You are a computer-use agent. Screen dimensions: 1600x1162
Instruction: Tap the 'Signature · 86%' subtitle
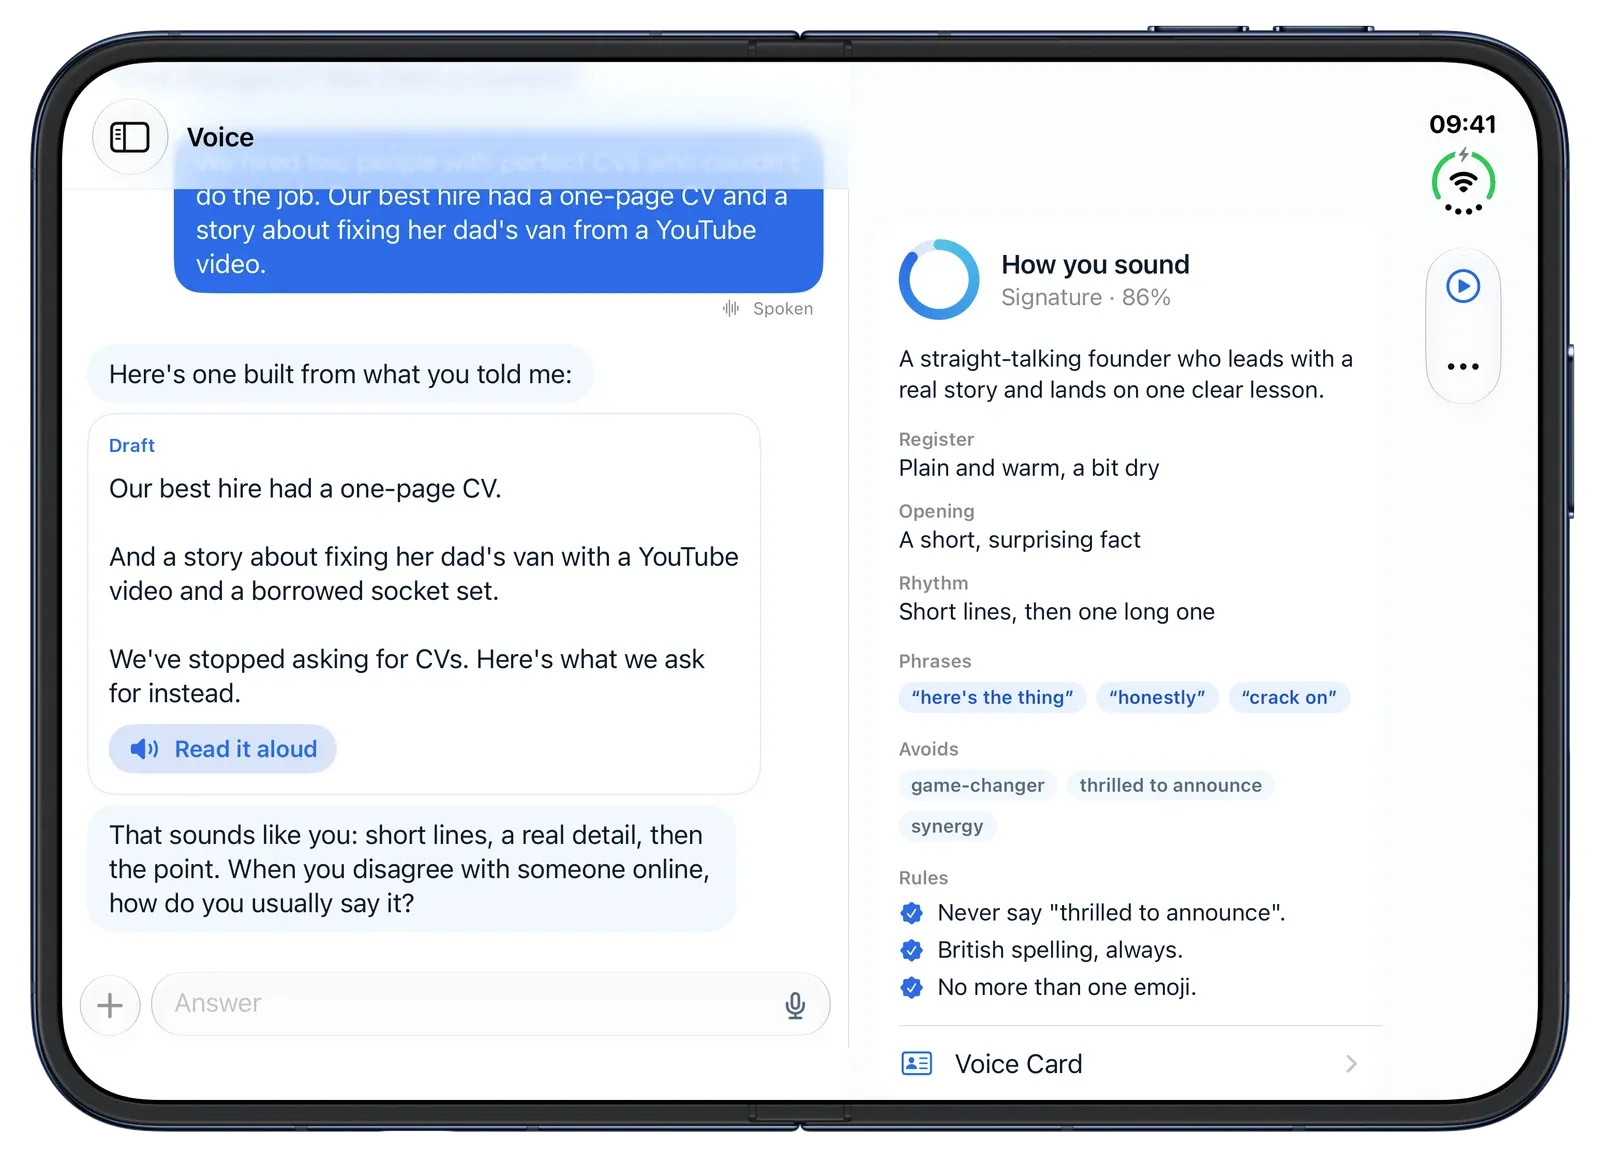pyautogui.click(x=1085, y=297)
